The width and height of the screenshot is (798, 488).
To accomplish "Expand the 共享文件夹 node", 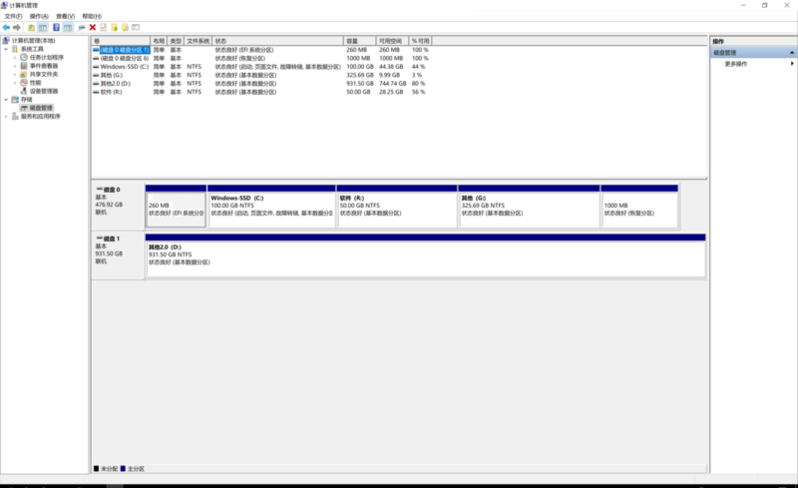I will [x=15, y=74].
